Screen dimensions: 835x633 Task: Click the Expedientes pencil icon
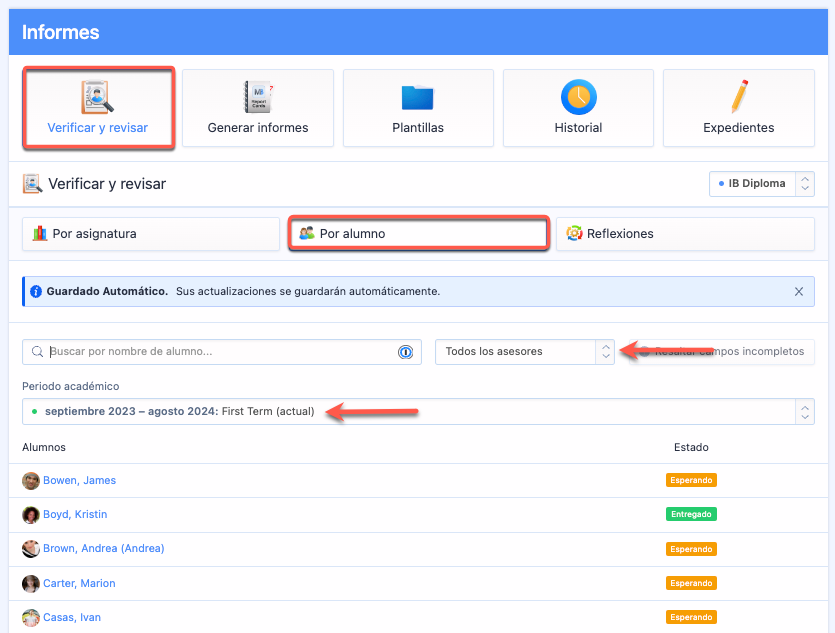738,98
